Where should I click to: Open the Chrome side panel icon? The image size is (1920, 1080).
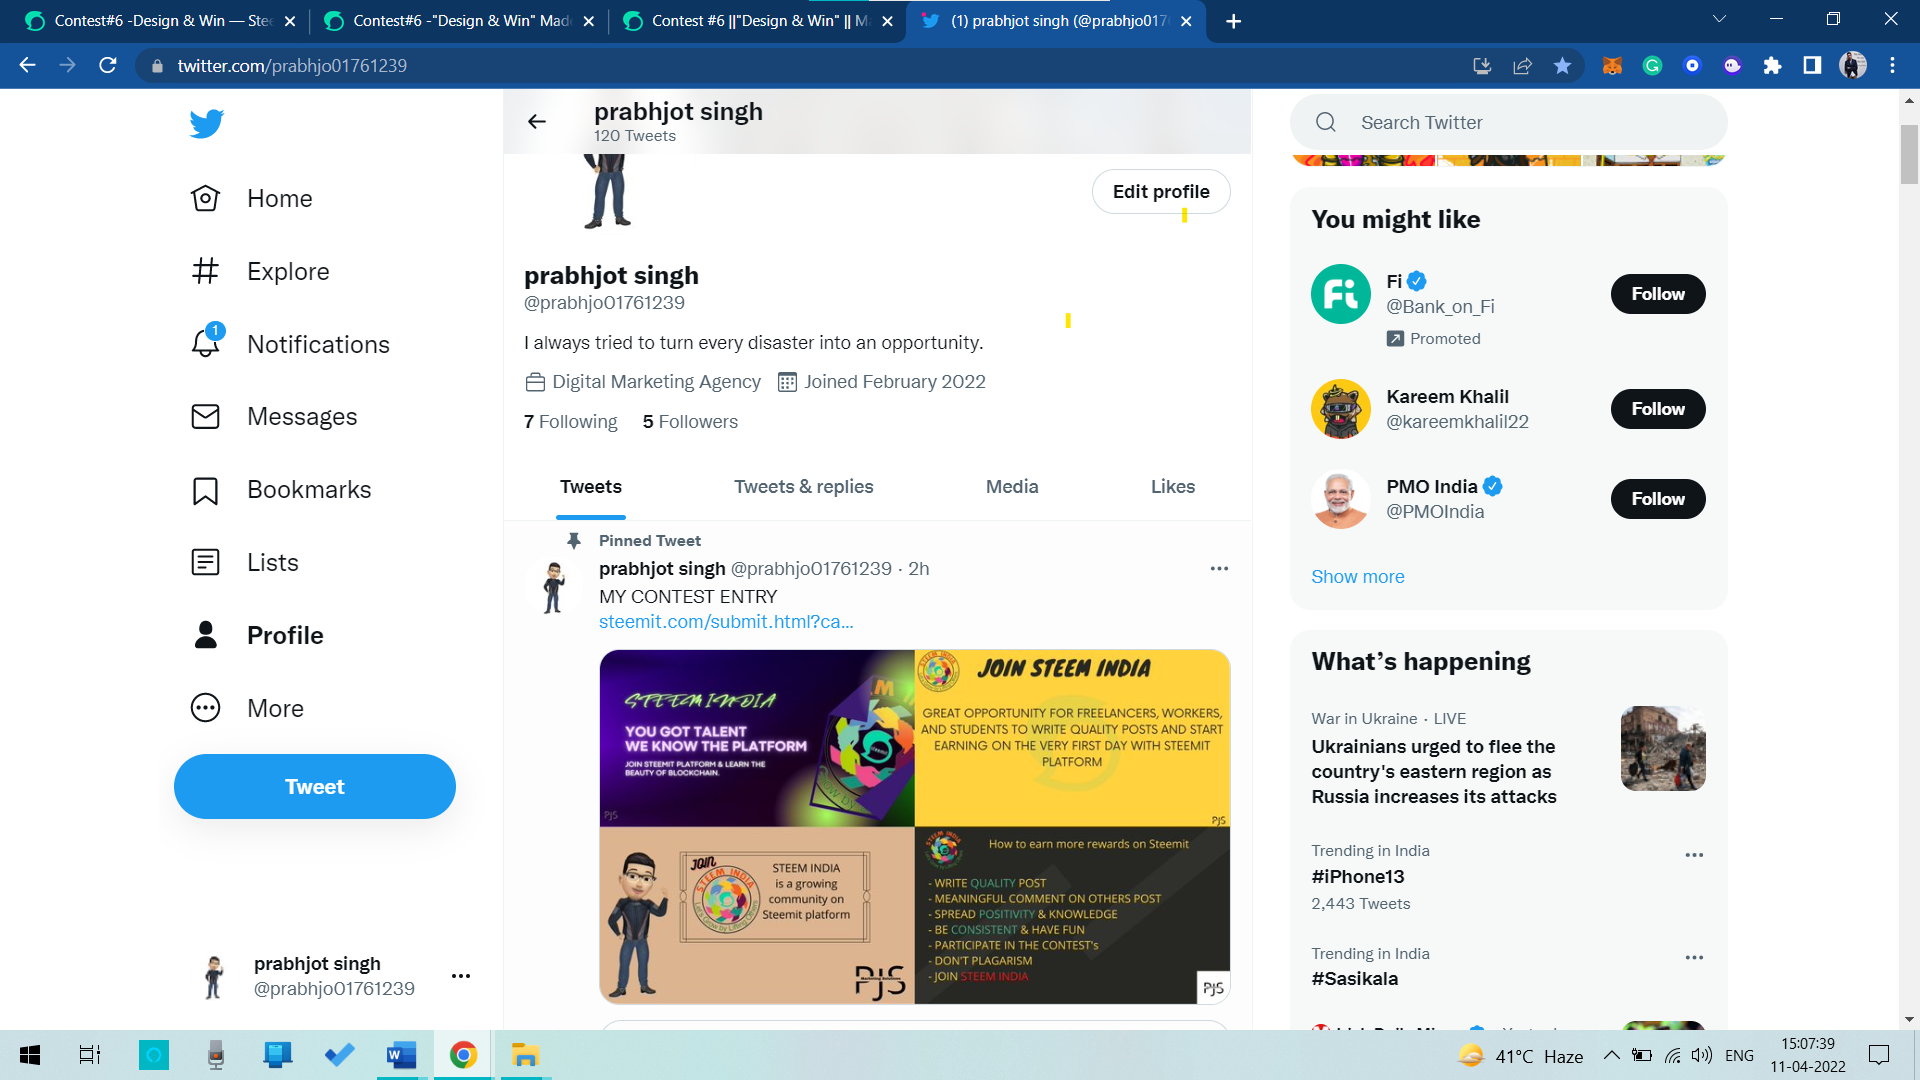[x=1812, y=66]
